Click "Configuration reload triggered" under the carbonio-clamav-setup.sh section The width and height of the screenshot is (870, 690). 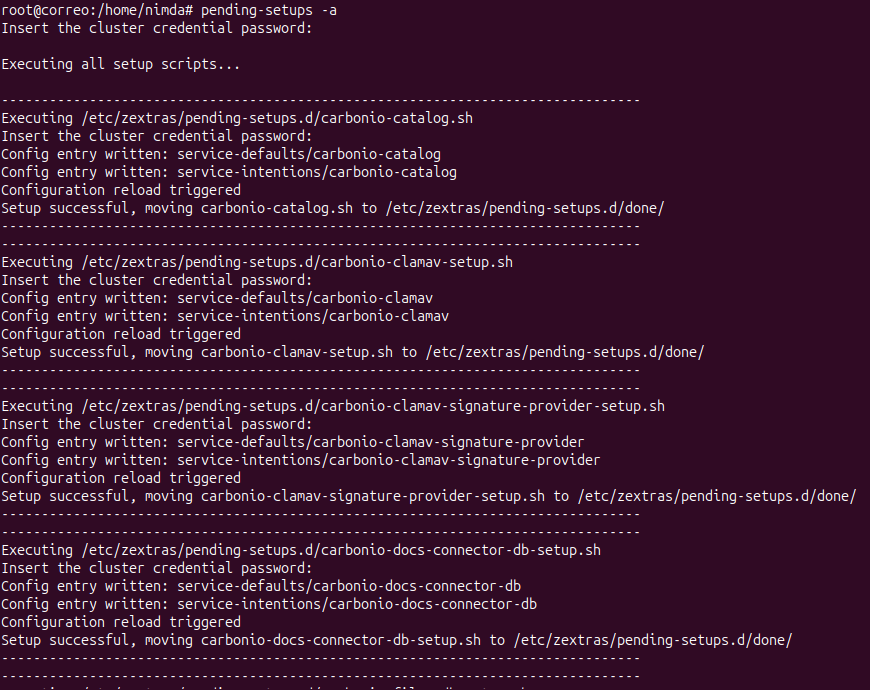click(x=120, y=334)
